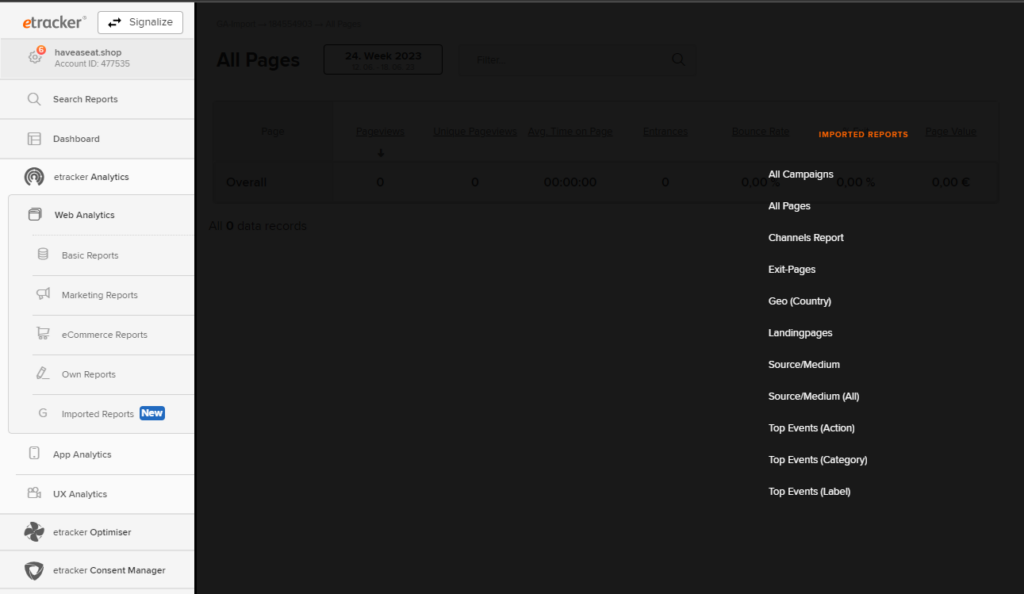Open Channels Report

pyautogui.click(x=806, y=238)
